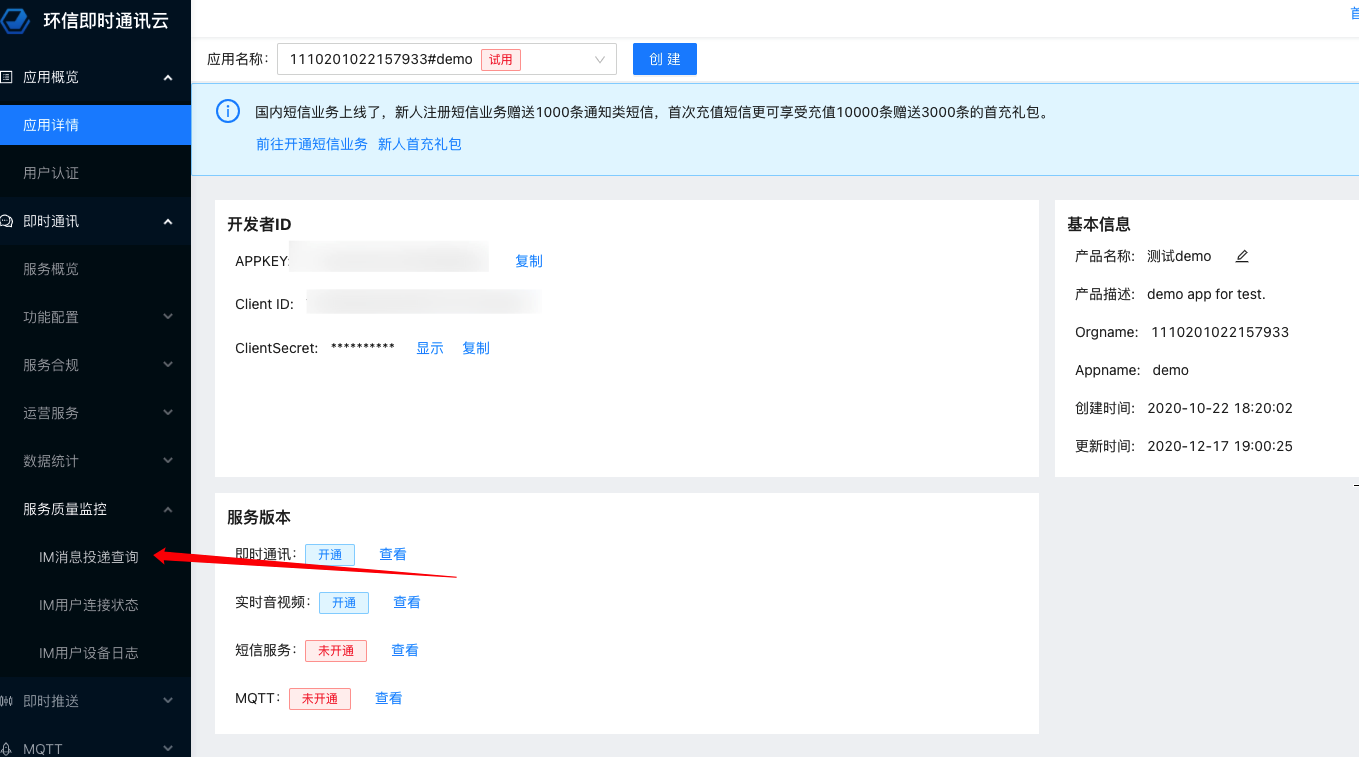Collapse the 服务质量监控 submenu
The image size is (1359, 757).
(x=168, y=509)
